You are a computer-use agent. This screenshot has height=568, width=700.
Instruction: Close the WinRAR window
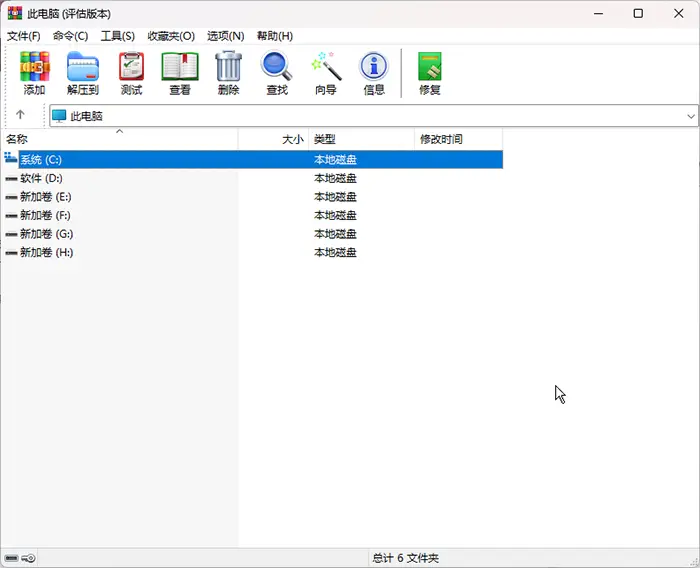679,13
